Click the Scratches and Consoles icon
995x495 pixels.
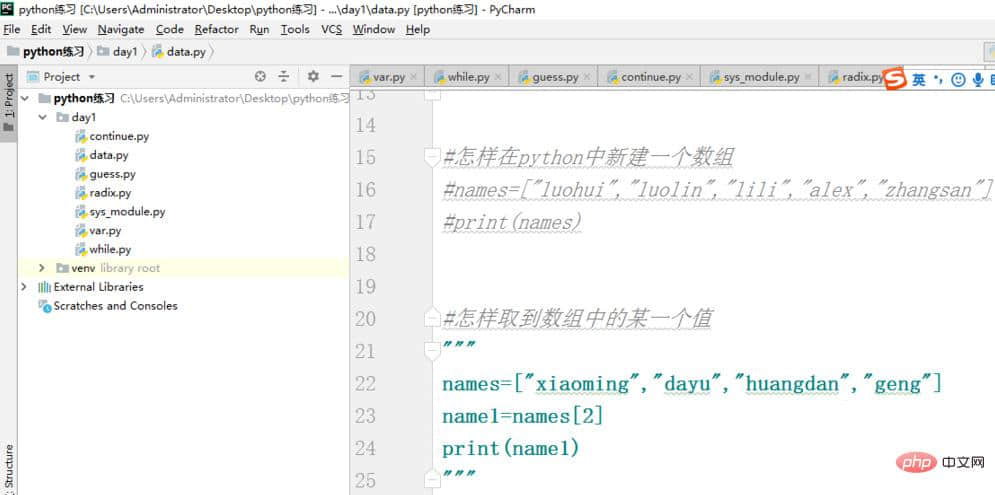tap(44, 306)
